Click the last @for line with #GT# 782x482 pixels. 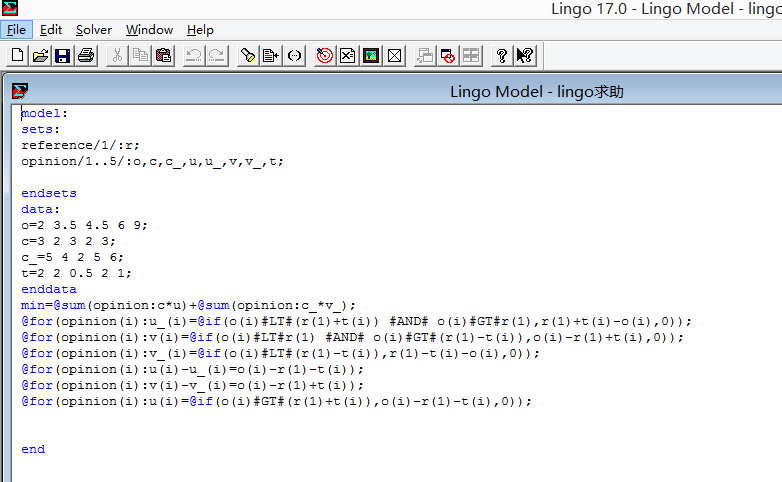[x=276, y=401]
